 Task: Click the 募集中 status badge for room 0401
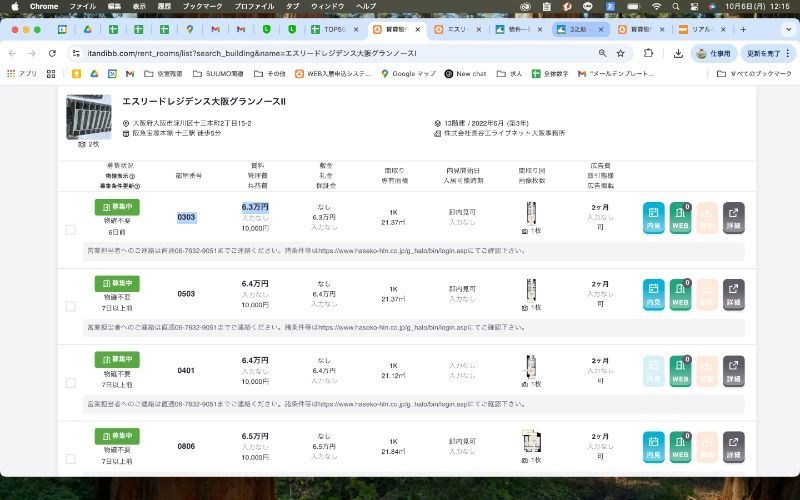pos(117,360)
